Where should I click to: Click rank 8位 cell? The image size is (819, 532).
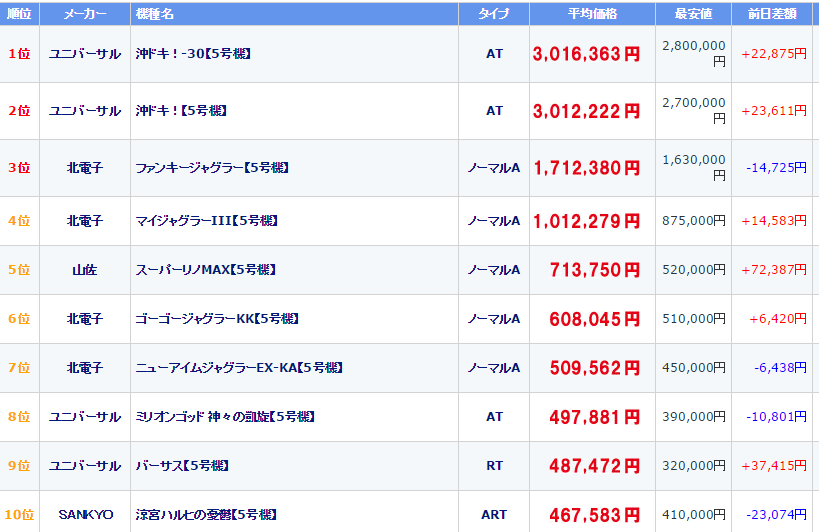[x=19, y=417]
